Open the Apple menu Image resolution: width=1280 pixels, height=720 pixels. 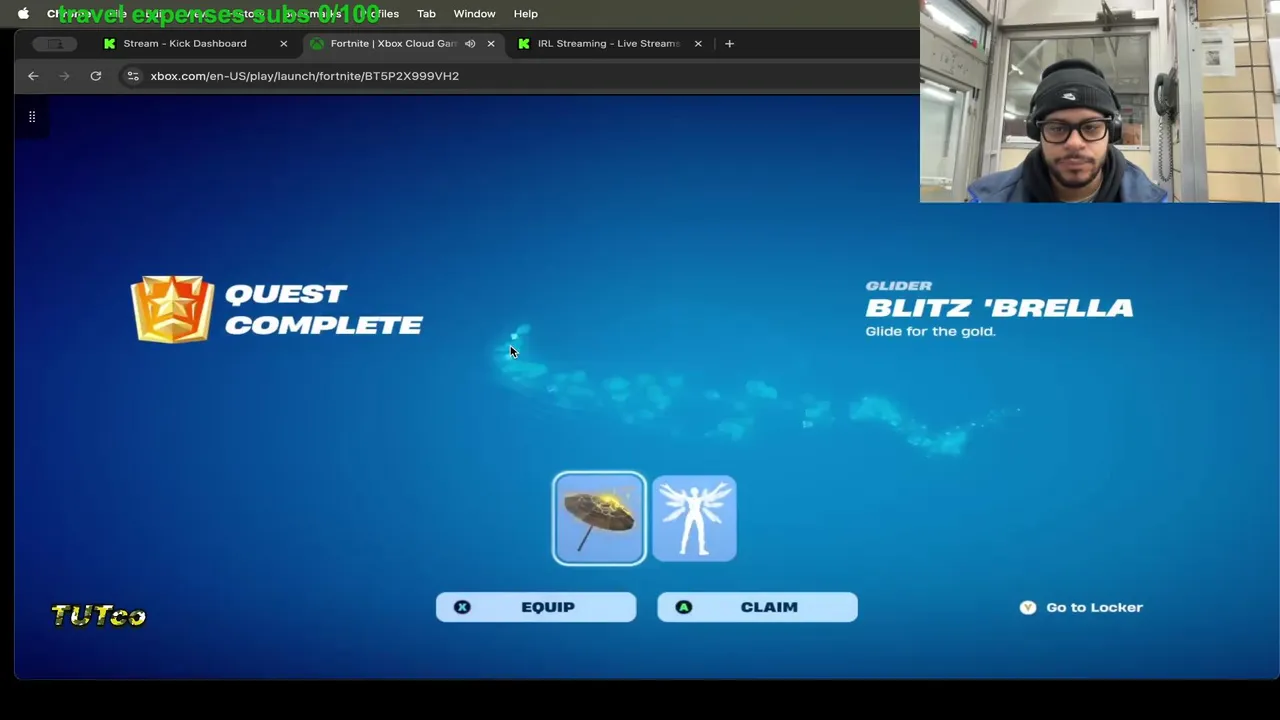tap(23, 14)
